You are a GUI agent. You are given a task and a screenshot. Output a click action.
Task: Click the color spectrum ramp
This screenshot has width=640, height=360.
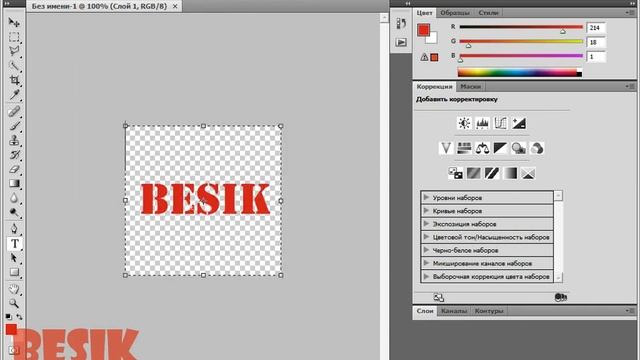coord(520,73)
